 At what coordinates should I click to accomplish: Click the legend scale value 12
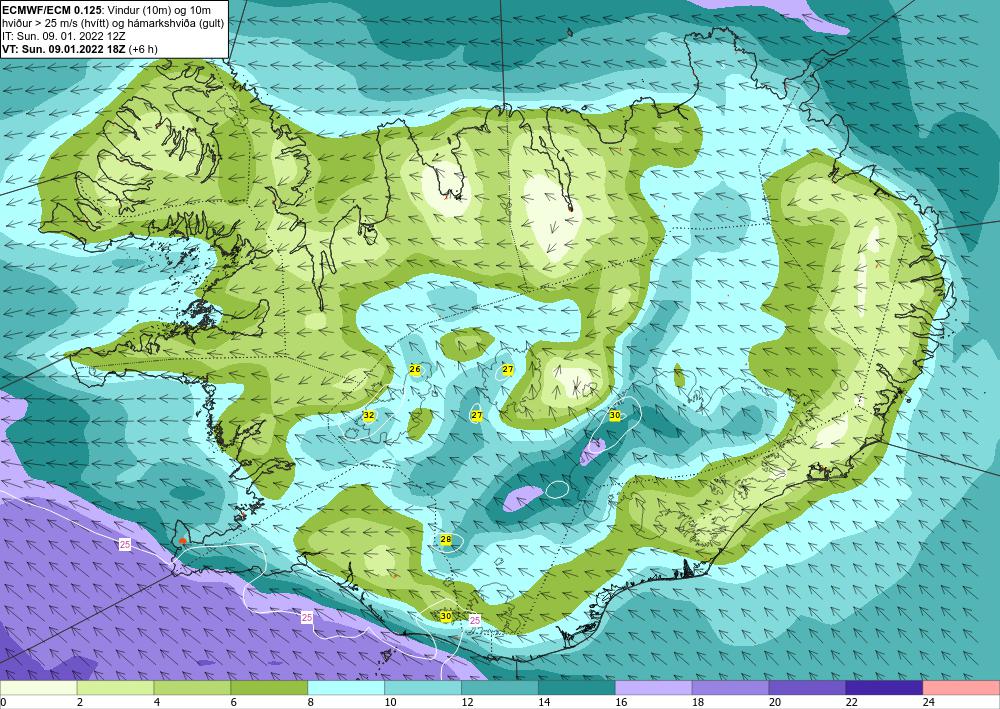point(467,702)
